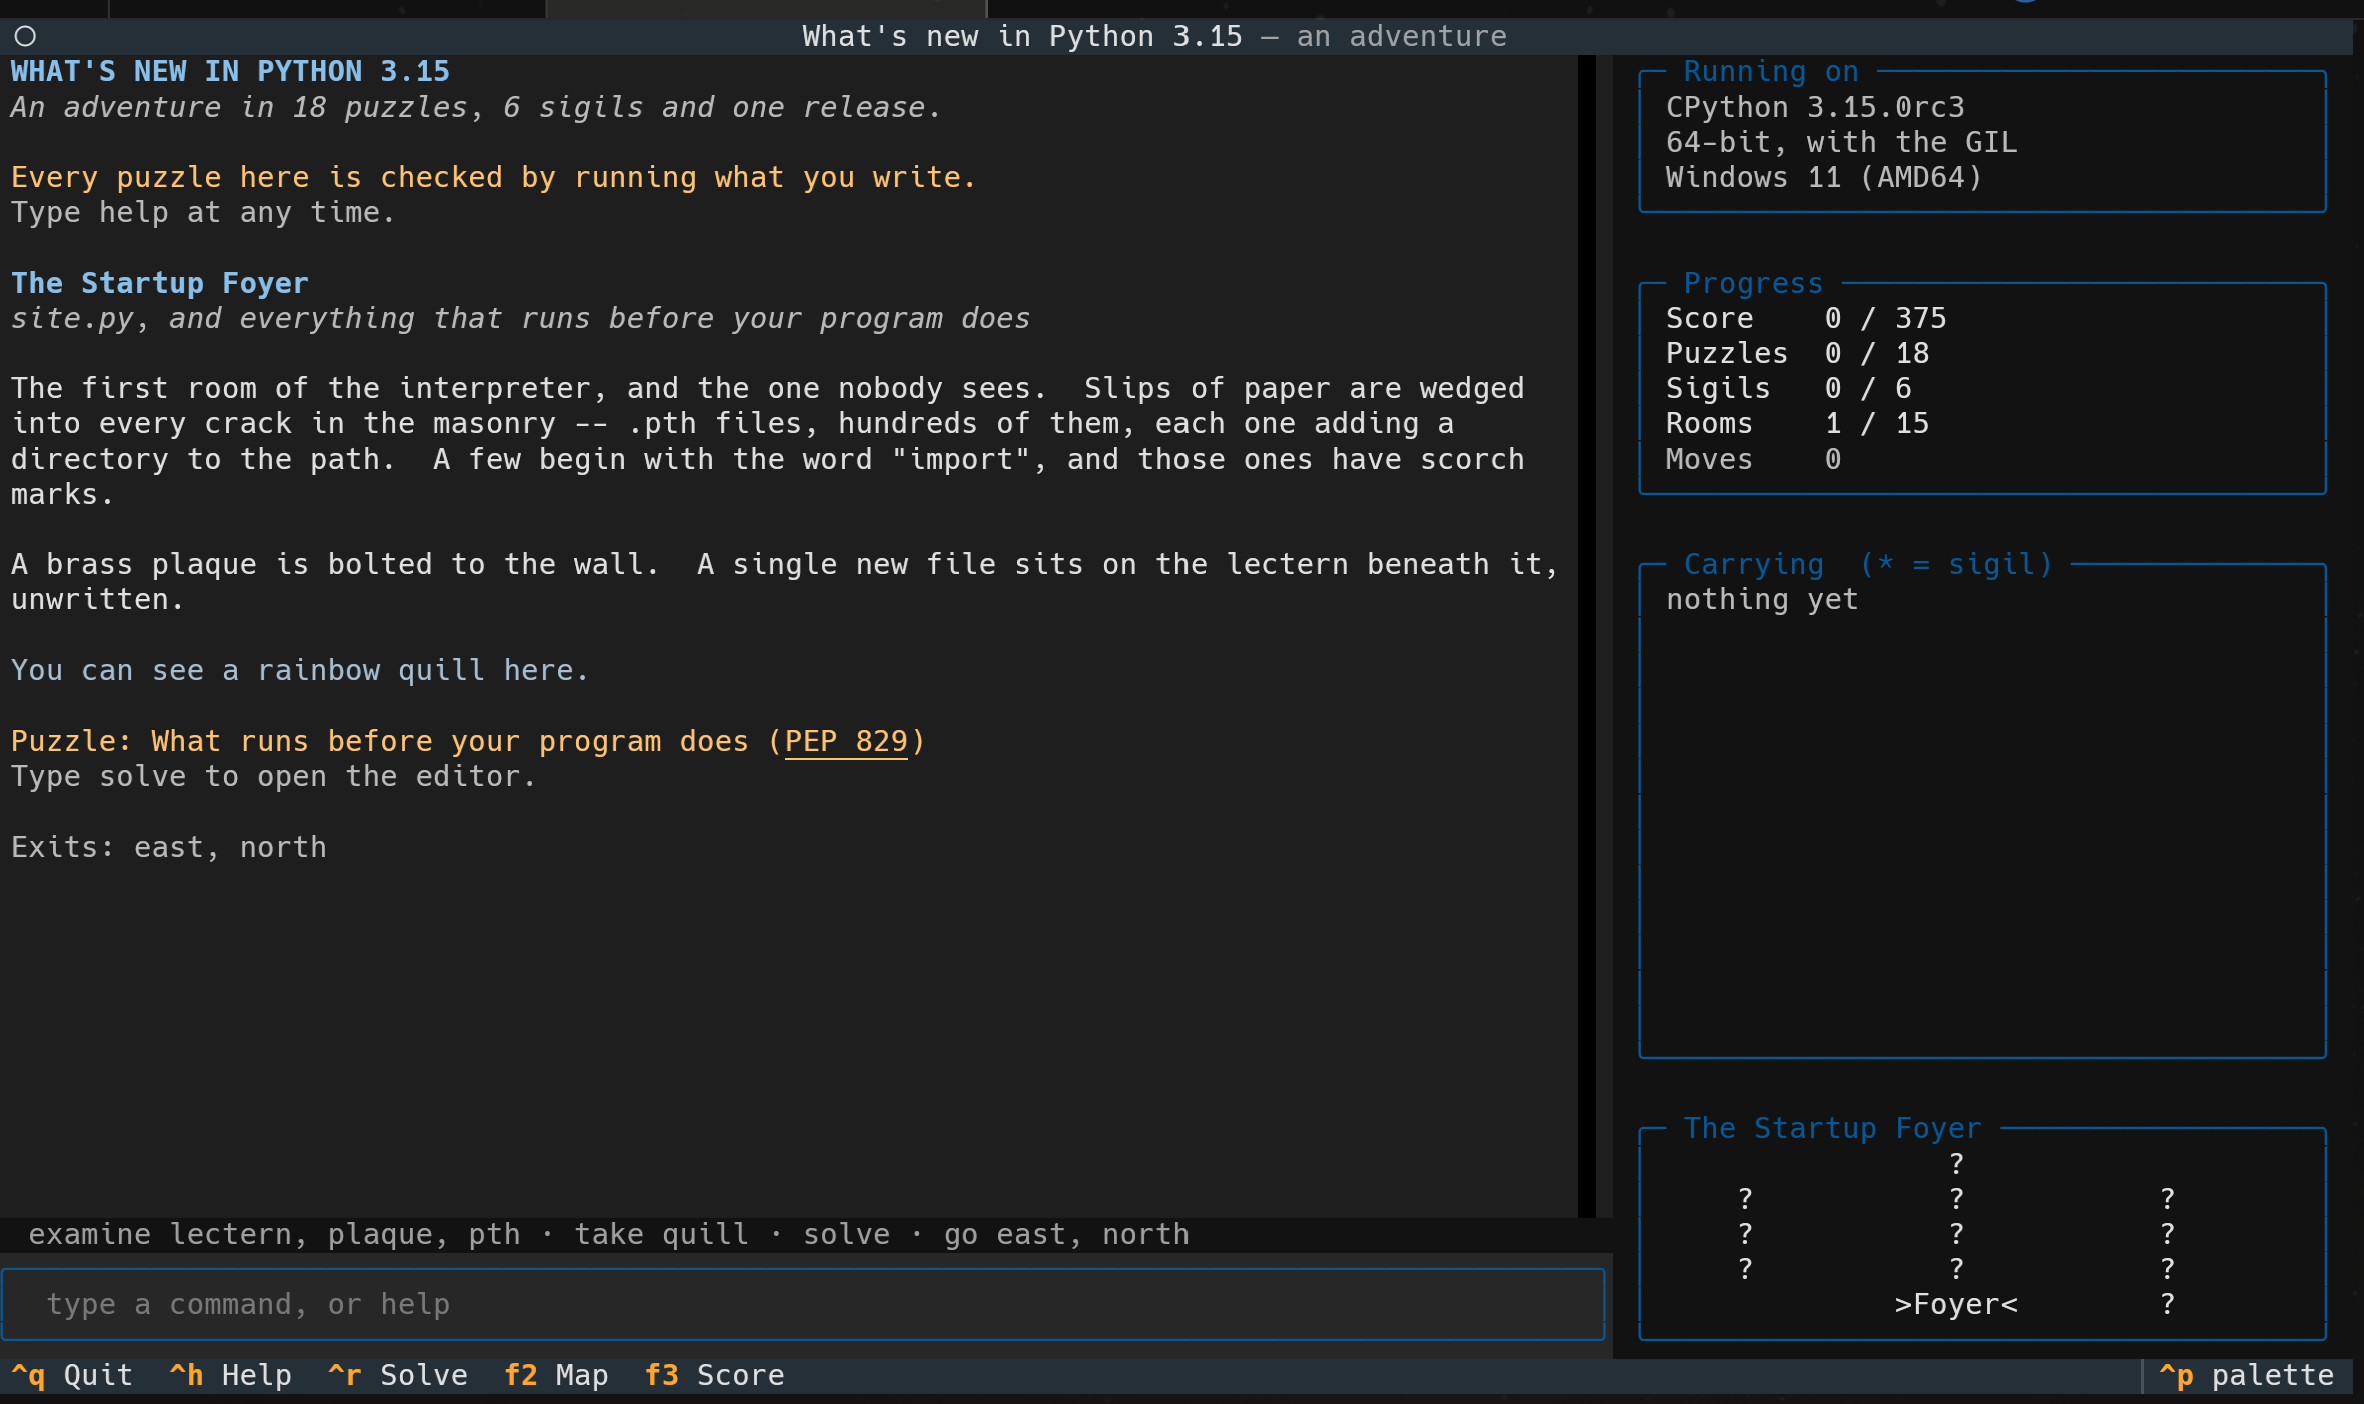Click 'nothing yet' in Carrying panel
The height and width of the screenshot is (1404, 2364).
tap(1762, 599)
